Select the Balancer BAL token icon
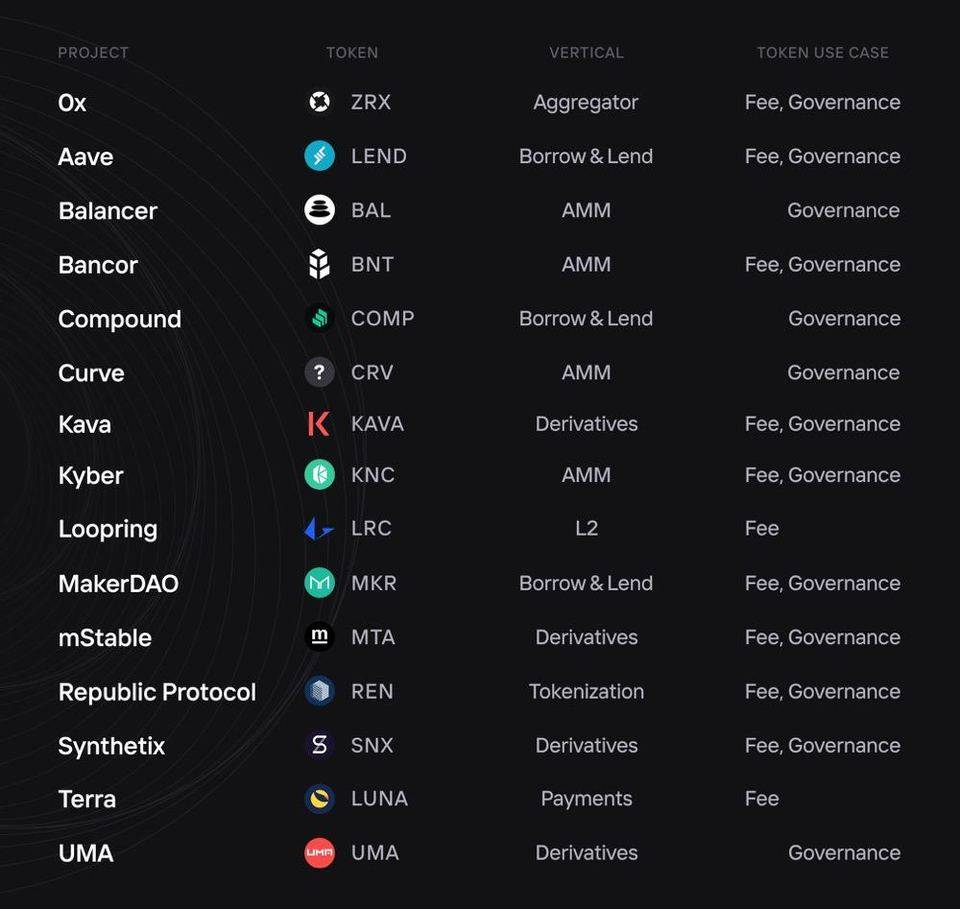Viewport: 960px width, 909px height. 319,210
